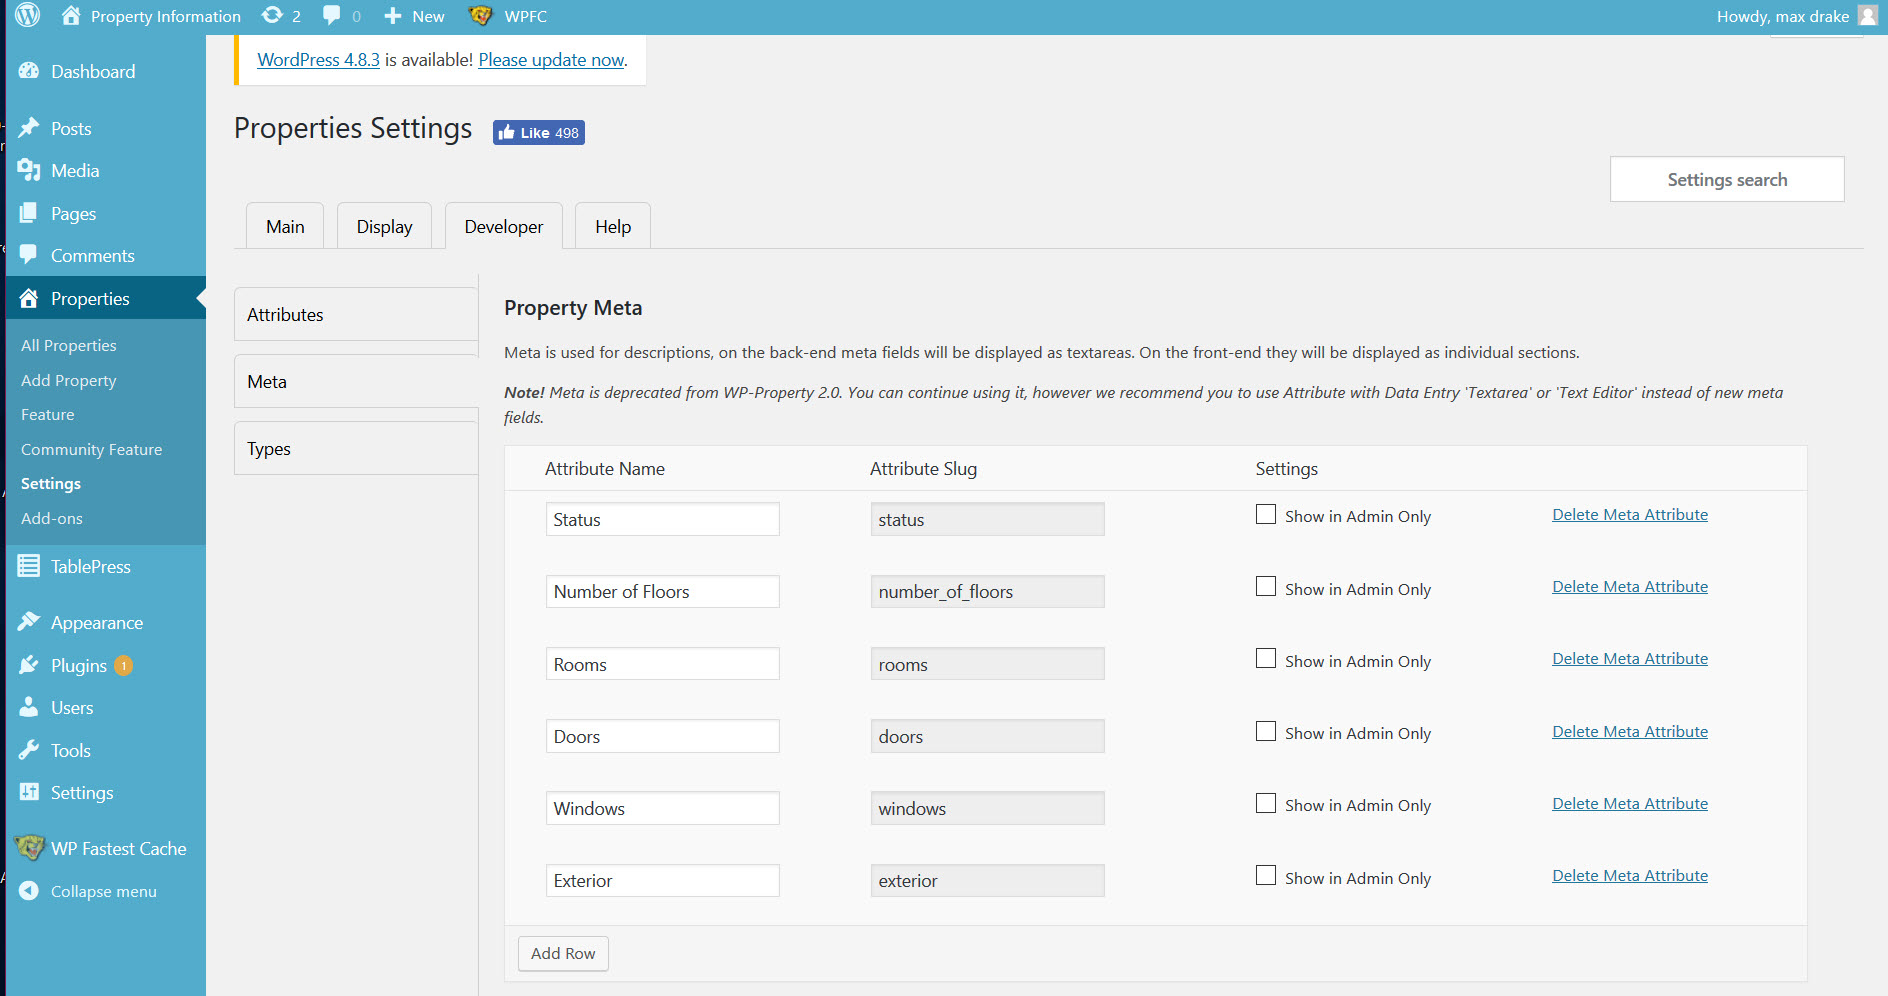Open the Types section in side panel

[355, 449]
